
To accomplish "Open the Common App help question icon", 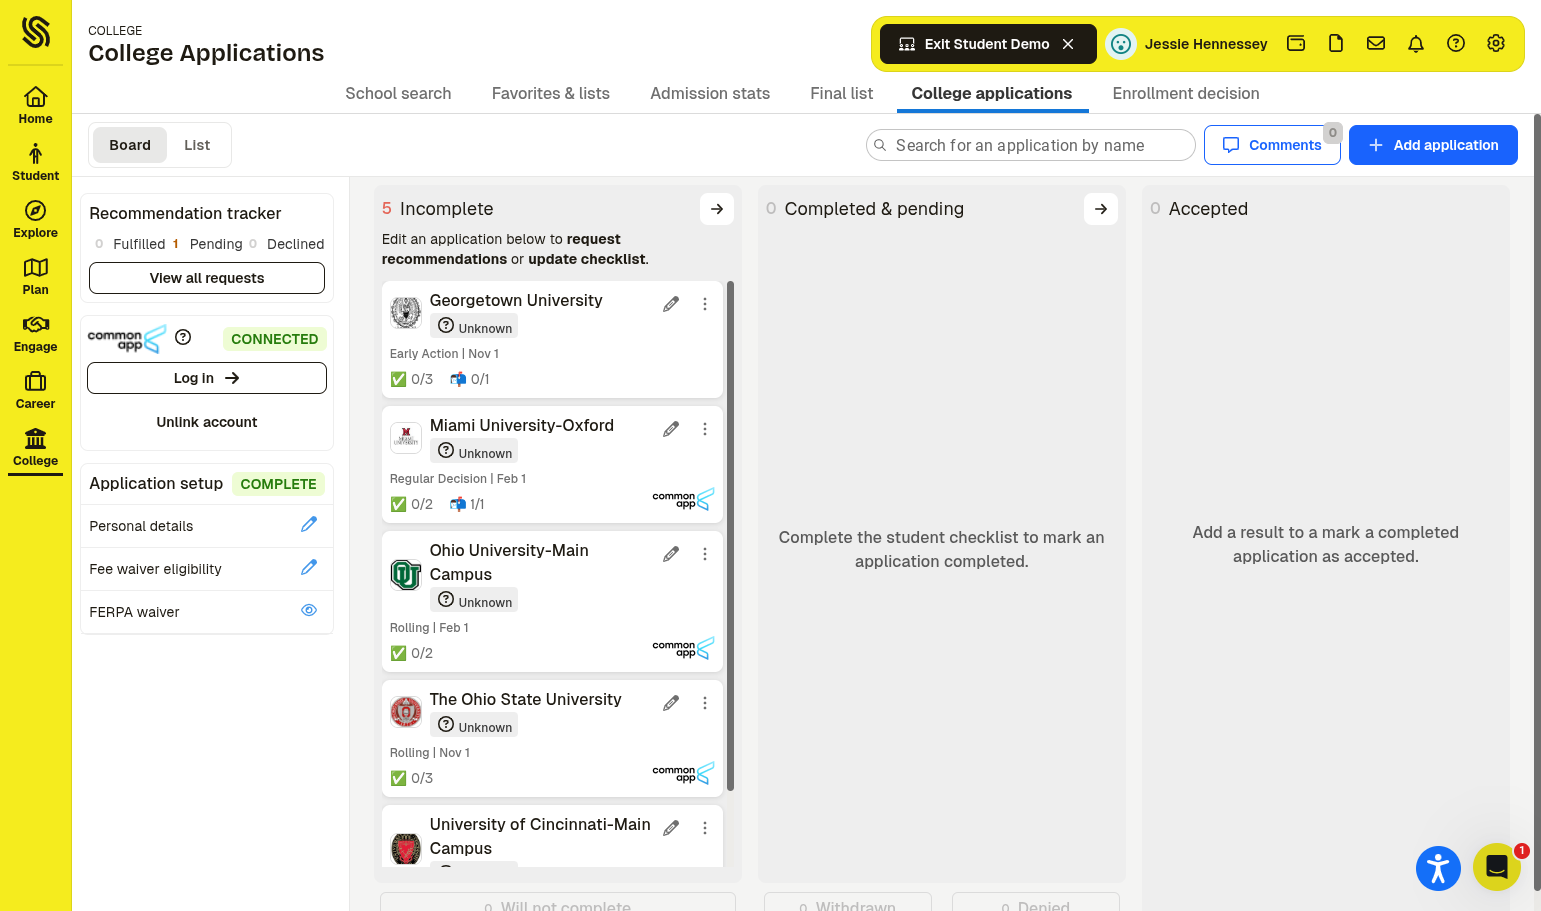I will (183, 337).
